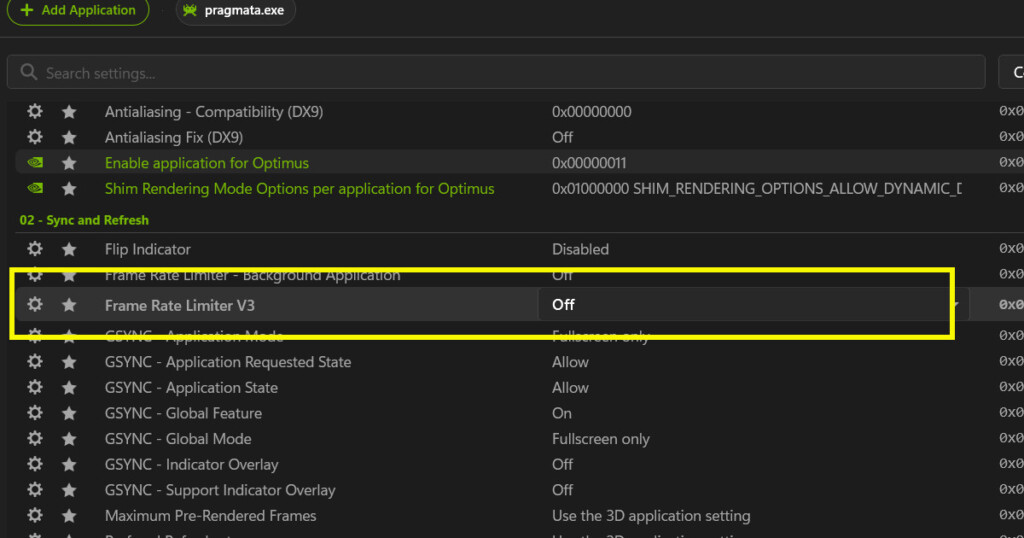This screenshot has height=538, width=1024.
Task: Toggle favorite star for GSYNC - Global Feature
Action: [69, 413]
